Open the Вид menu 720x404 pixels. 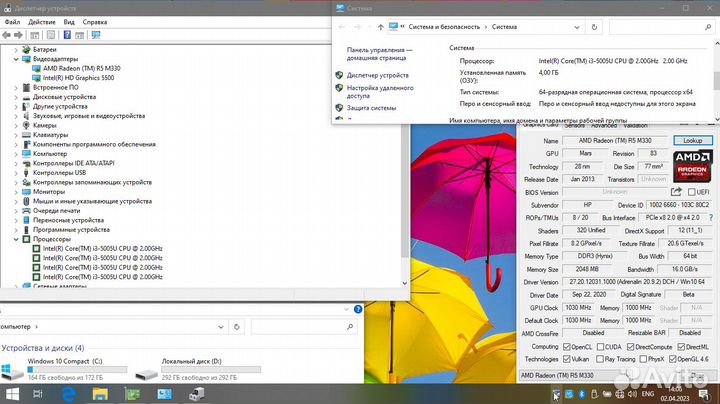point(69,22)
